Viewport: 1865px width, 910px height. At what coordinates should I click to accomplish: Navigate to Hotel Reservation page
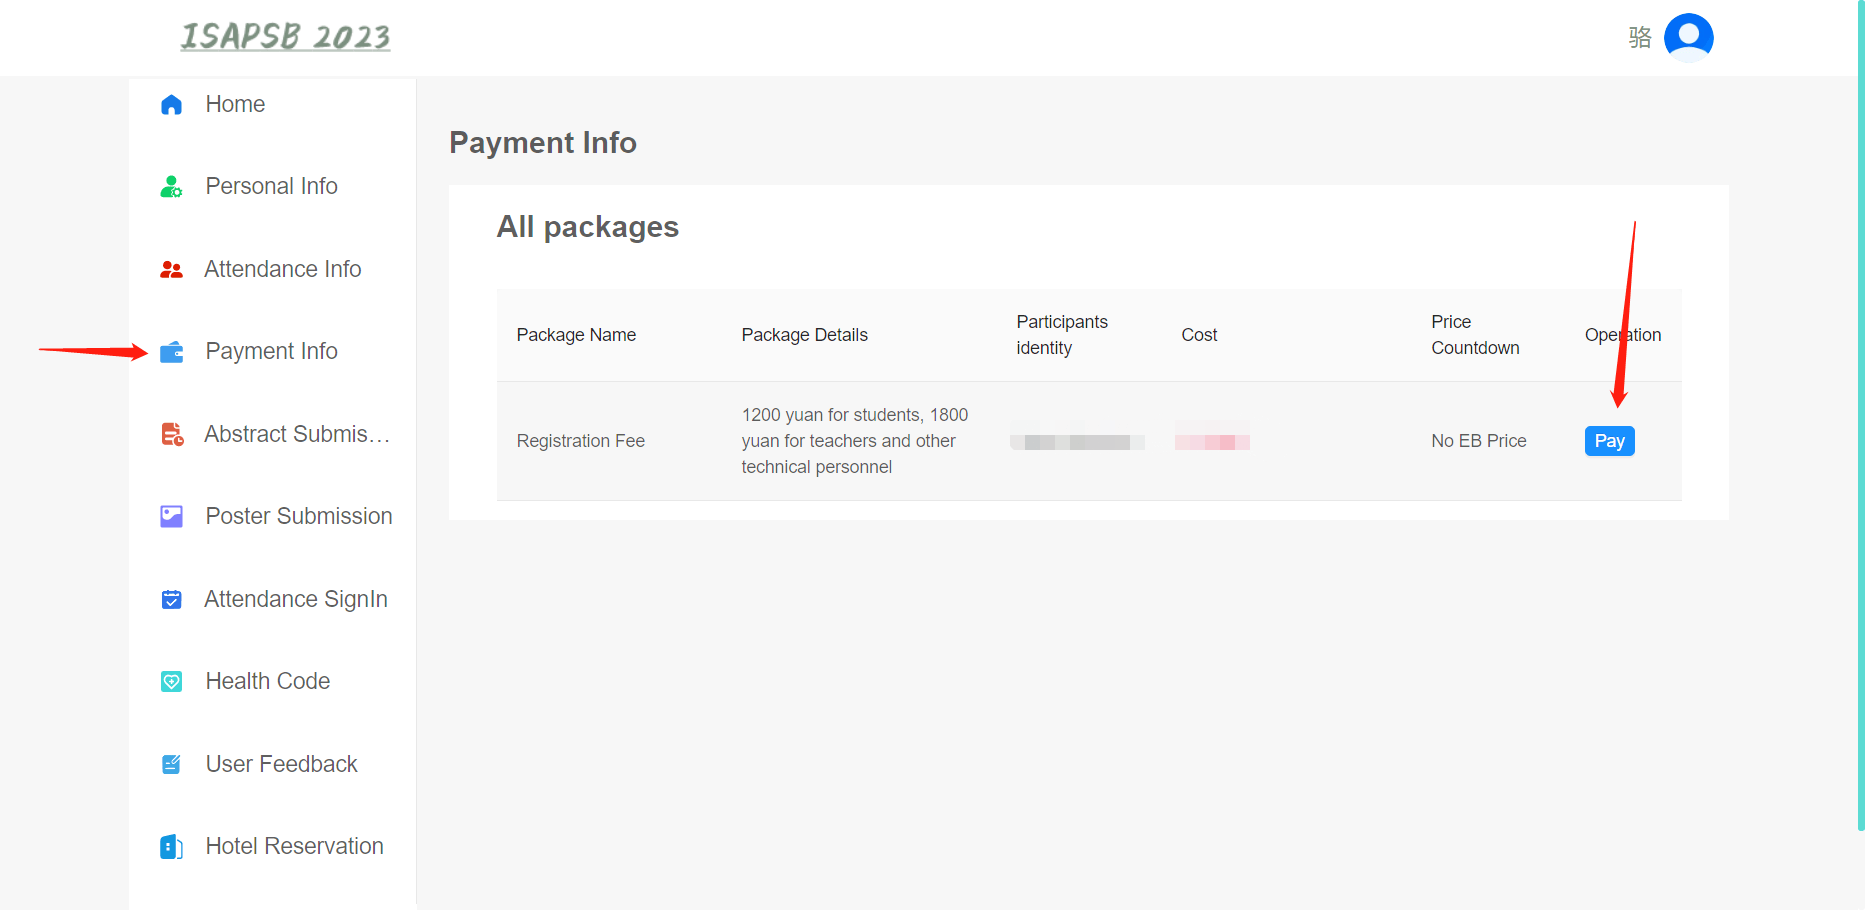tap(294, 846)
